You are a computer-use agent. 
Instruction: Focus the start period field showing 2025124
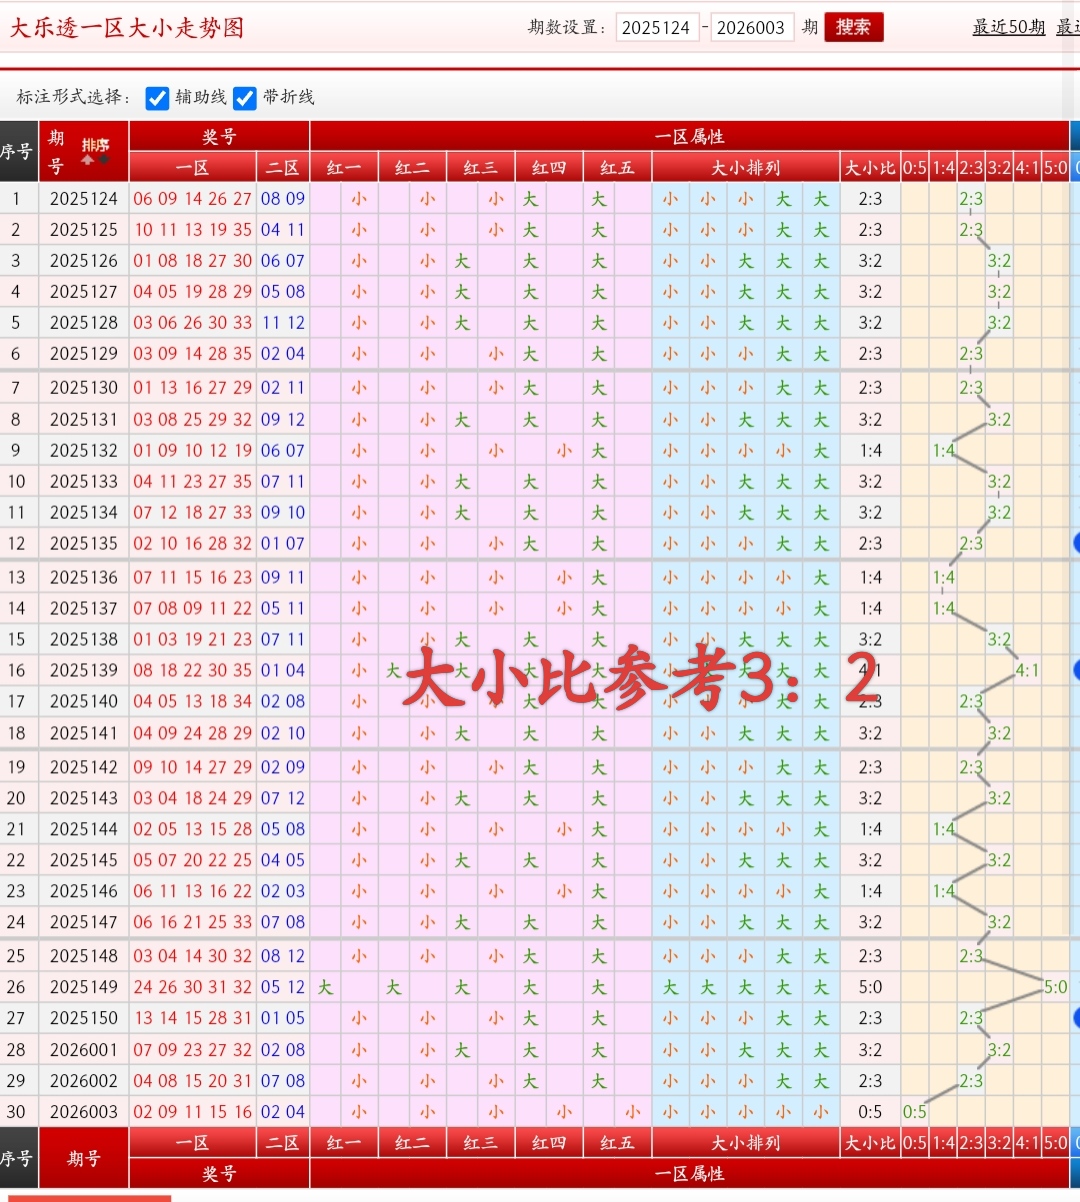(656, 28)
